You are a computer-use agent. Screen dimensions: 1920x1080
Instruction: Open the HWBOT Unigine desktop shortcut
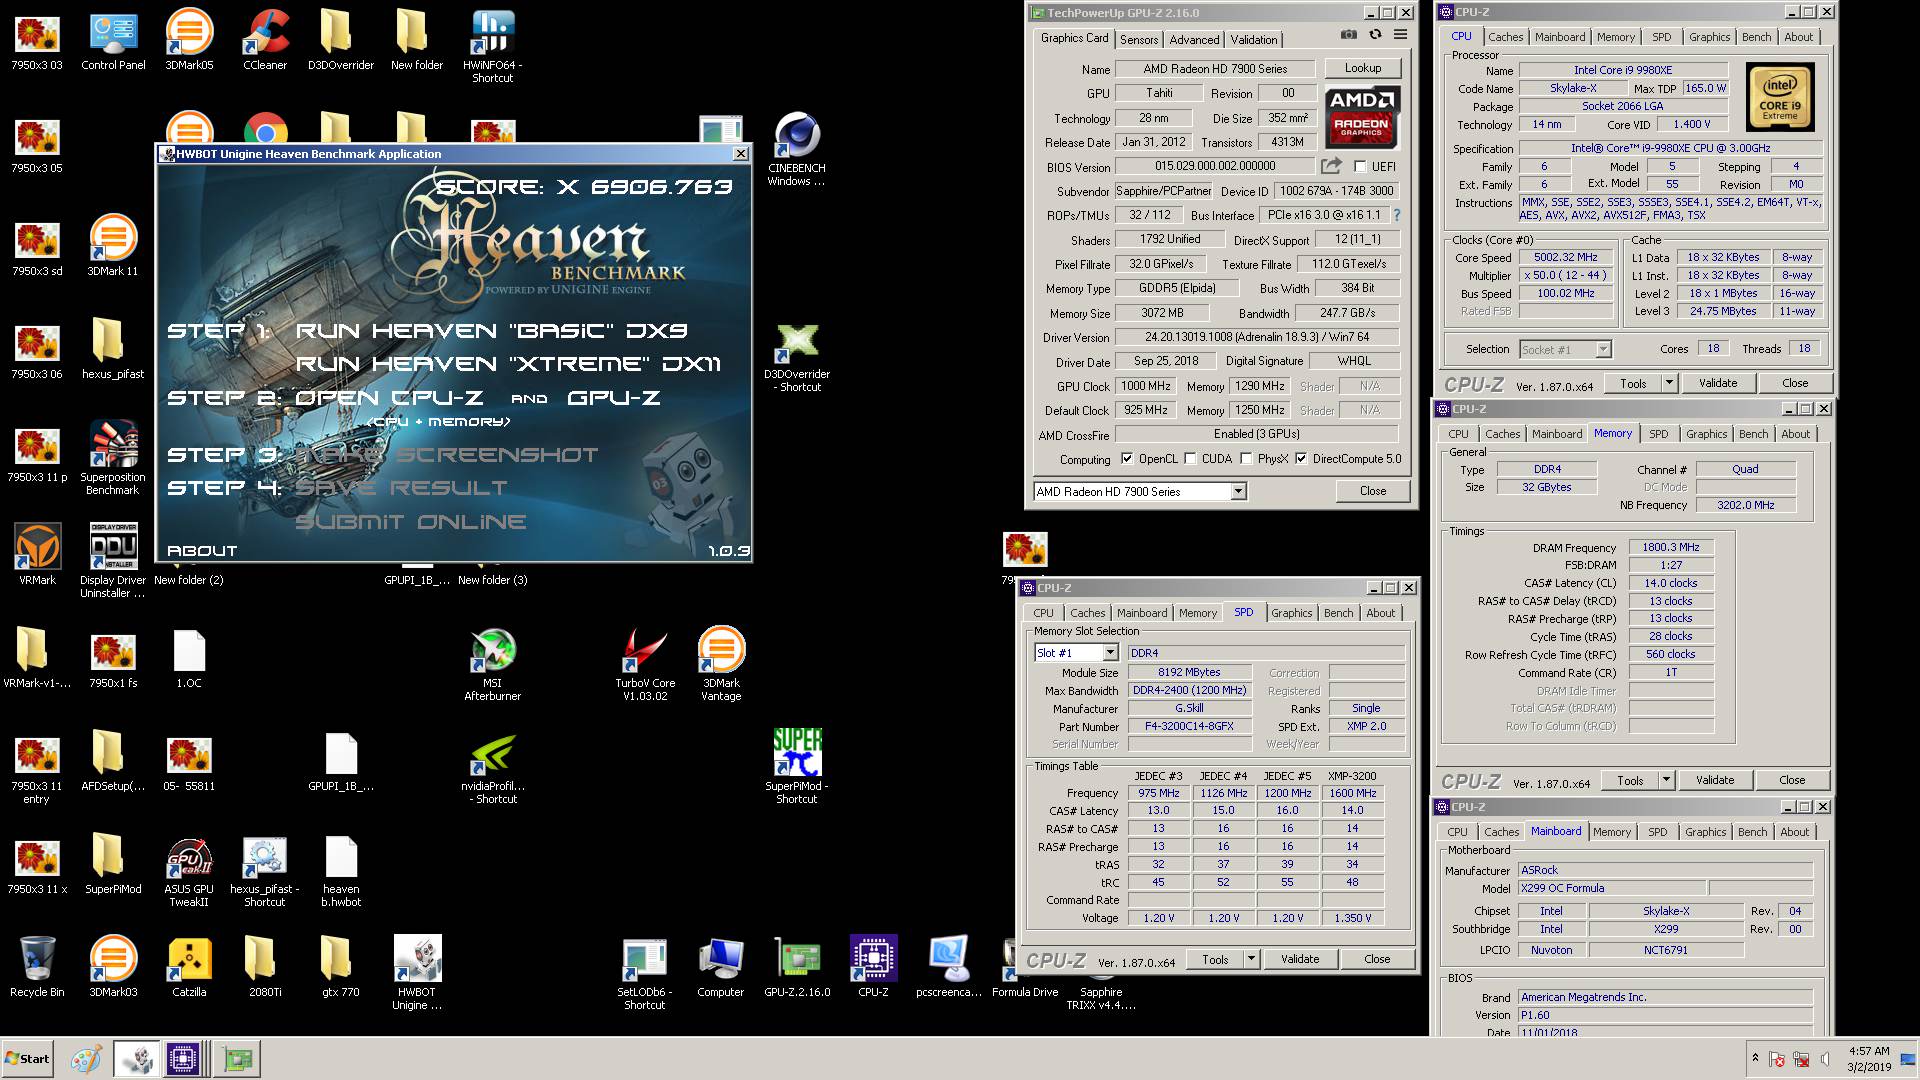pyautogui.click(x=417, y=974)
